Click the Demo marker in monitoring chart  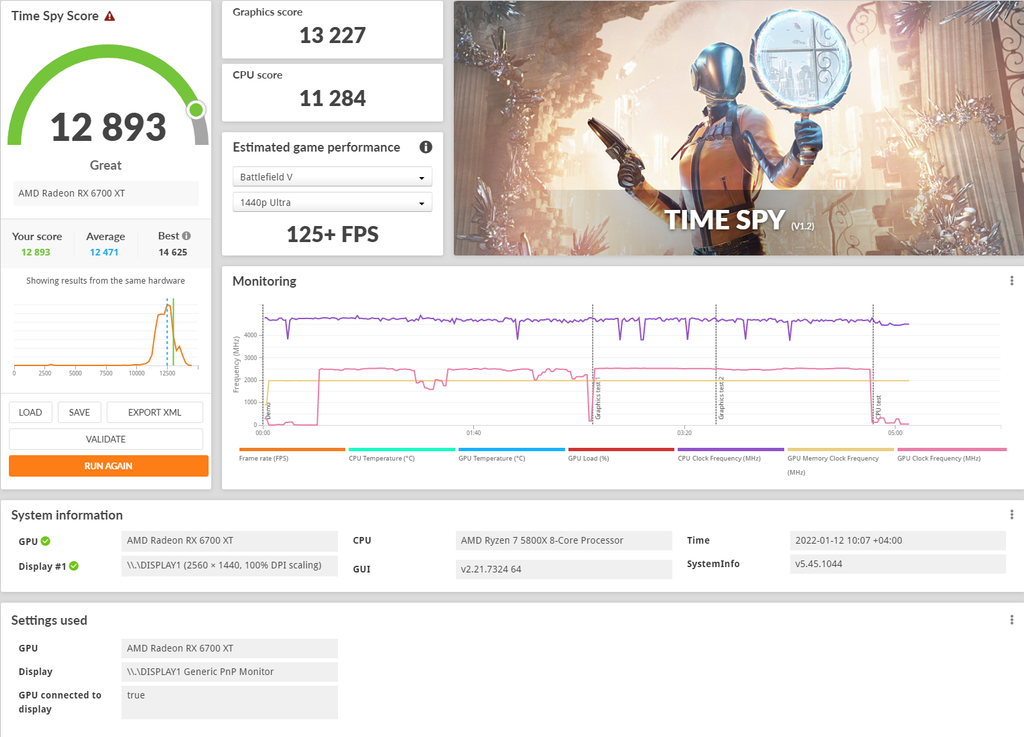pyautogui.click(x=268, y=412)
